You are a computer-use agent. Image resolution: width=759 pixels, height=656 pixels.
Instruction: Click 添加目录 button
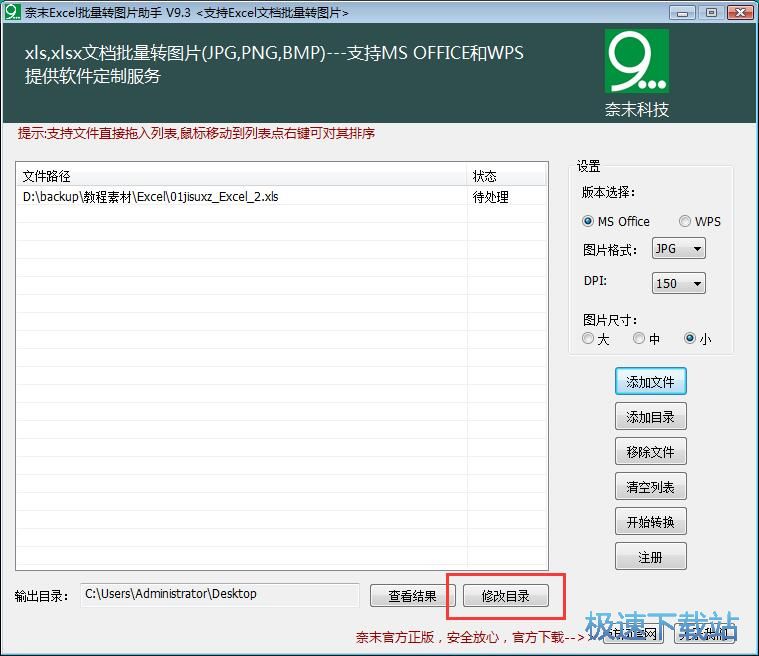point(651,416)
